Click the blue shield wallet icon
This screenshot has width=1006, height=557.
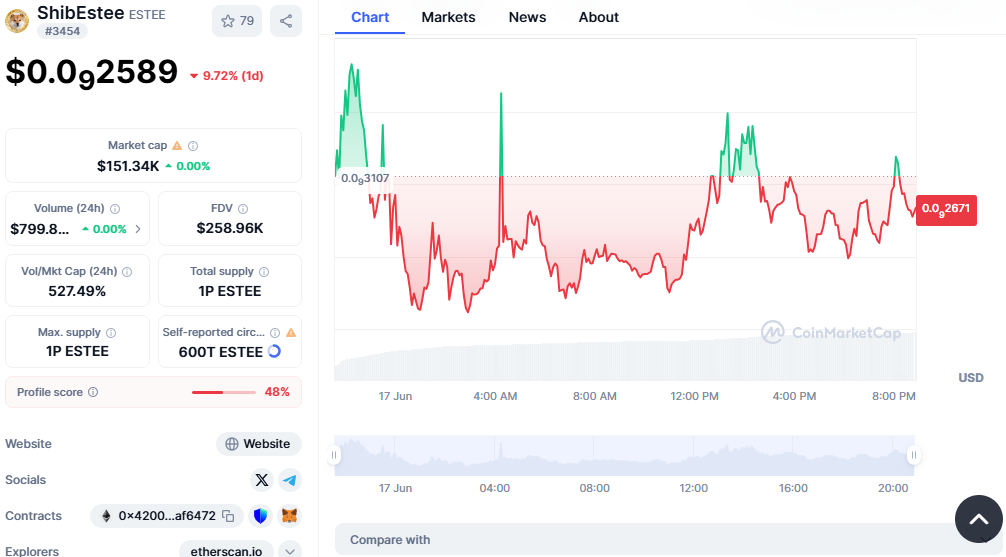coord(260,516)
